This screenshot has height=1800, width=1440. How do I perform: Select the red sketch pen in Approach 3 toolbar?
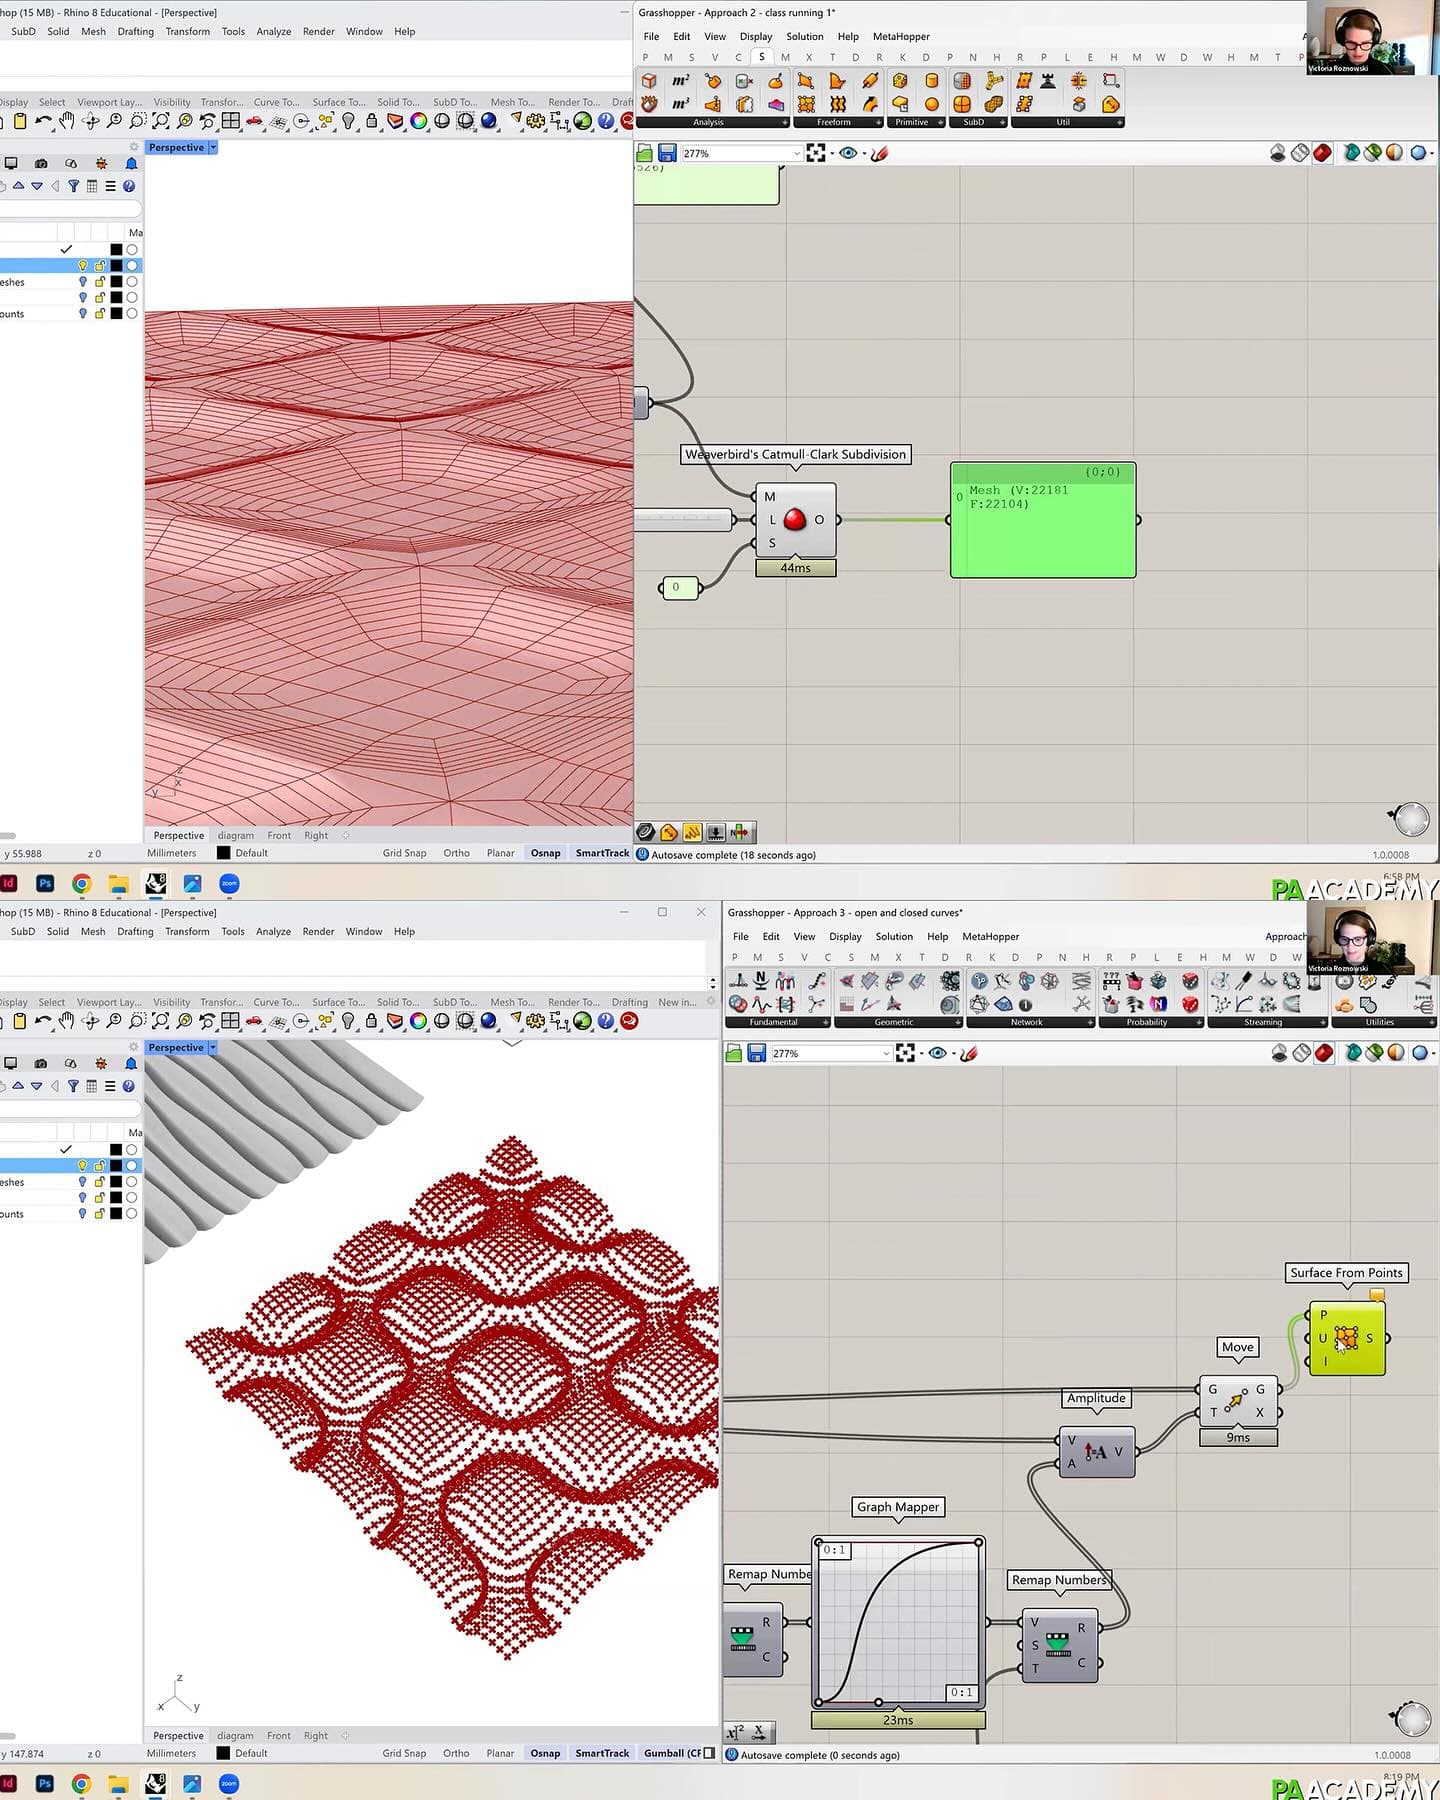[968, 1053]
